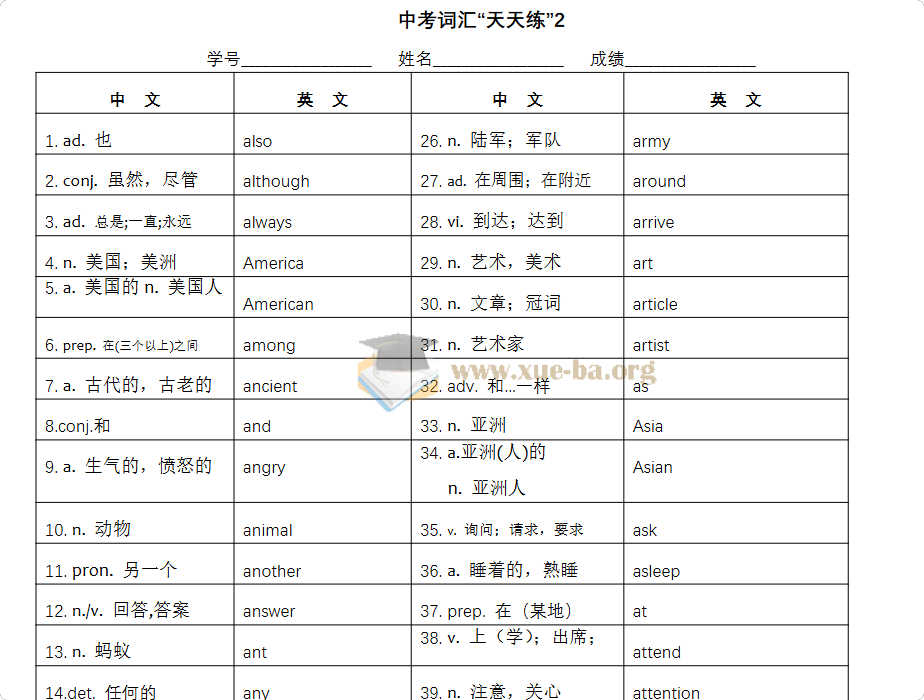Click entry '14.det. 任何的'
This screenshot has height=700, width=924.
[101, 692]
